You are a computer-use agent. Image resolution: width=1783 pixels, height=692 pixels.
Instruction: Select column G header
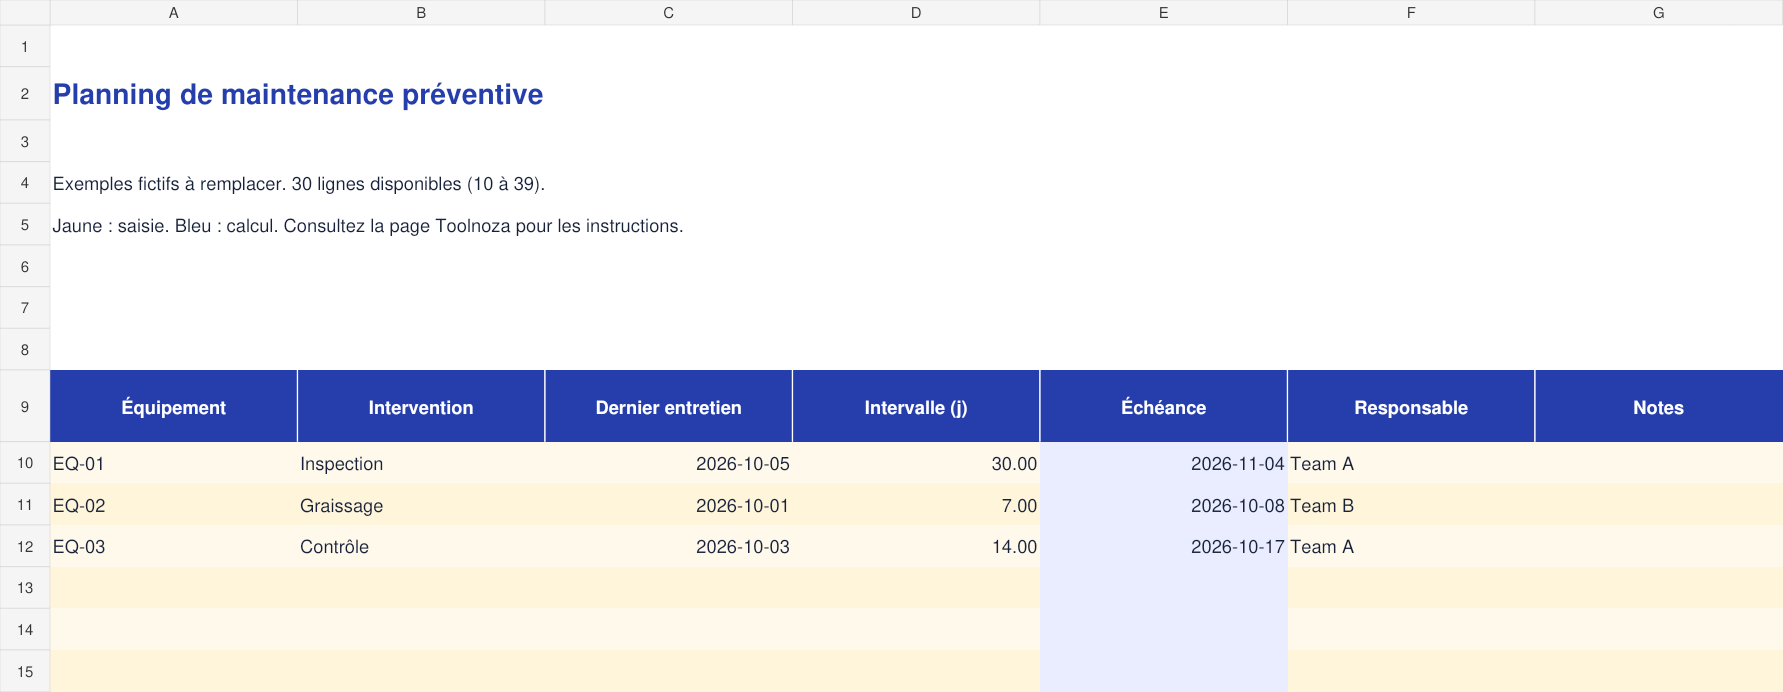pos(1658,12)
